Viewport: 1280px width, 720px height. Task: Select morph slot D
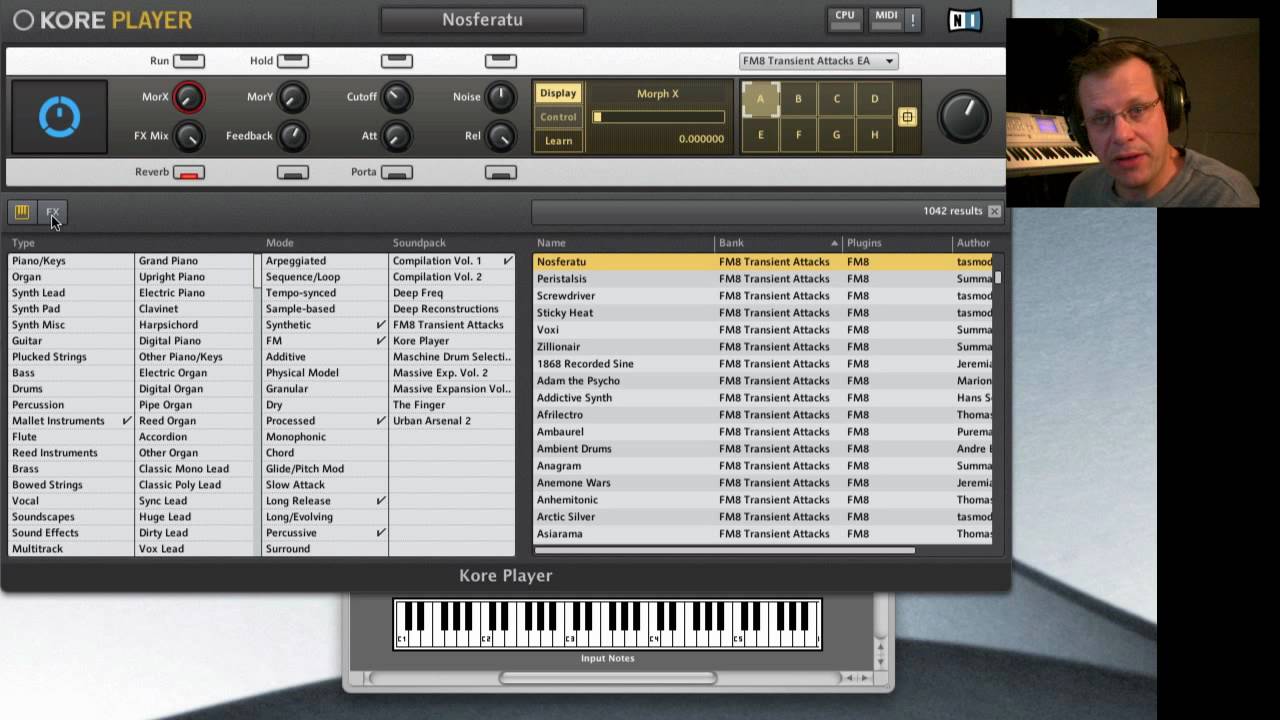pyautogui.click(x=874, y=99)
